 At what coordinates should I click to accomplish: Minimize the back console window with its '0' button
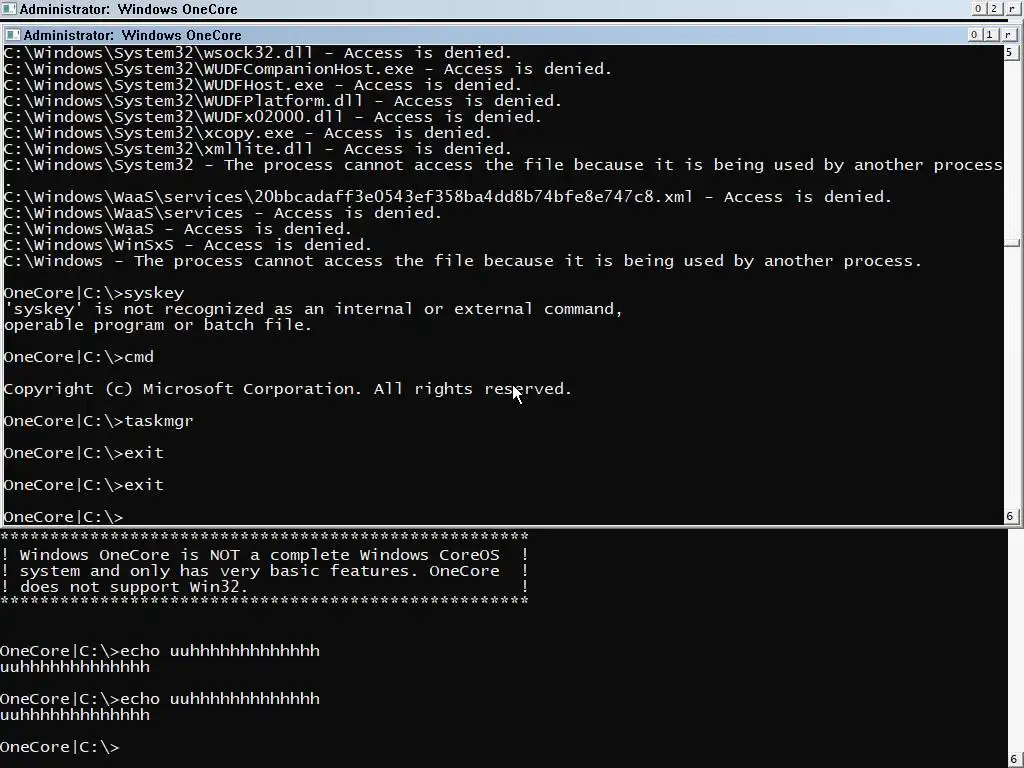(978, 8)
